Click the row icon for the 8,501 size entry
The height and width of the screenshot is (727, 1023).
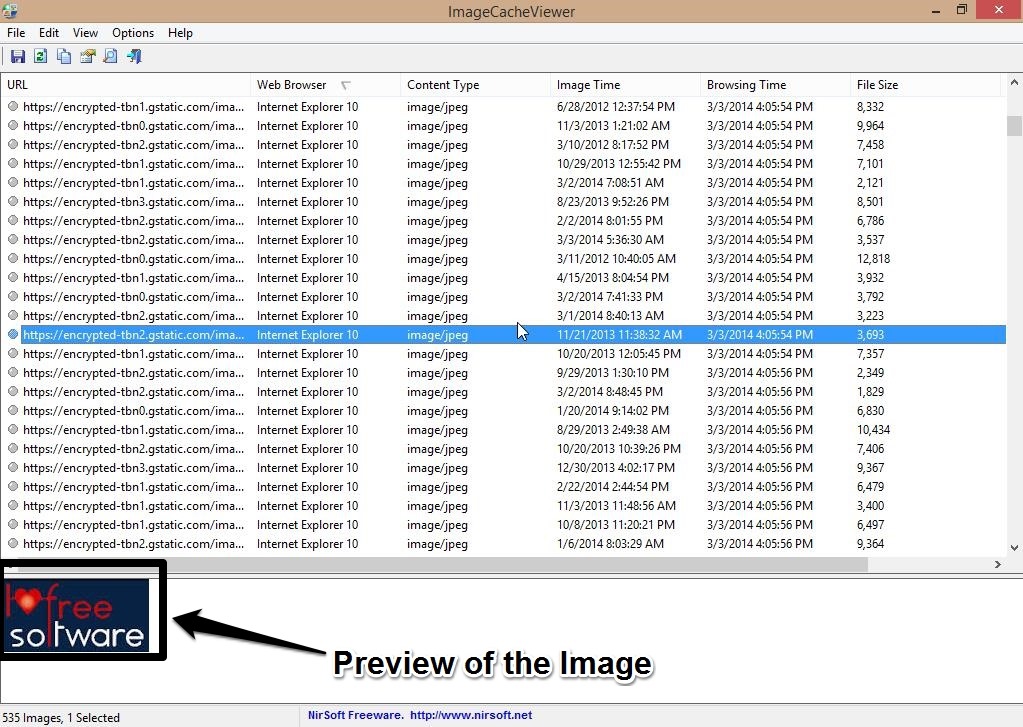13,201
